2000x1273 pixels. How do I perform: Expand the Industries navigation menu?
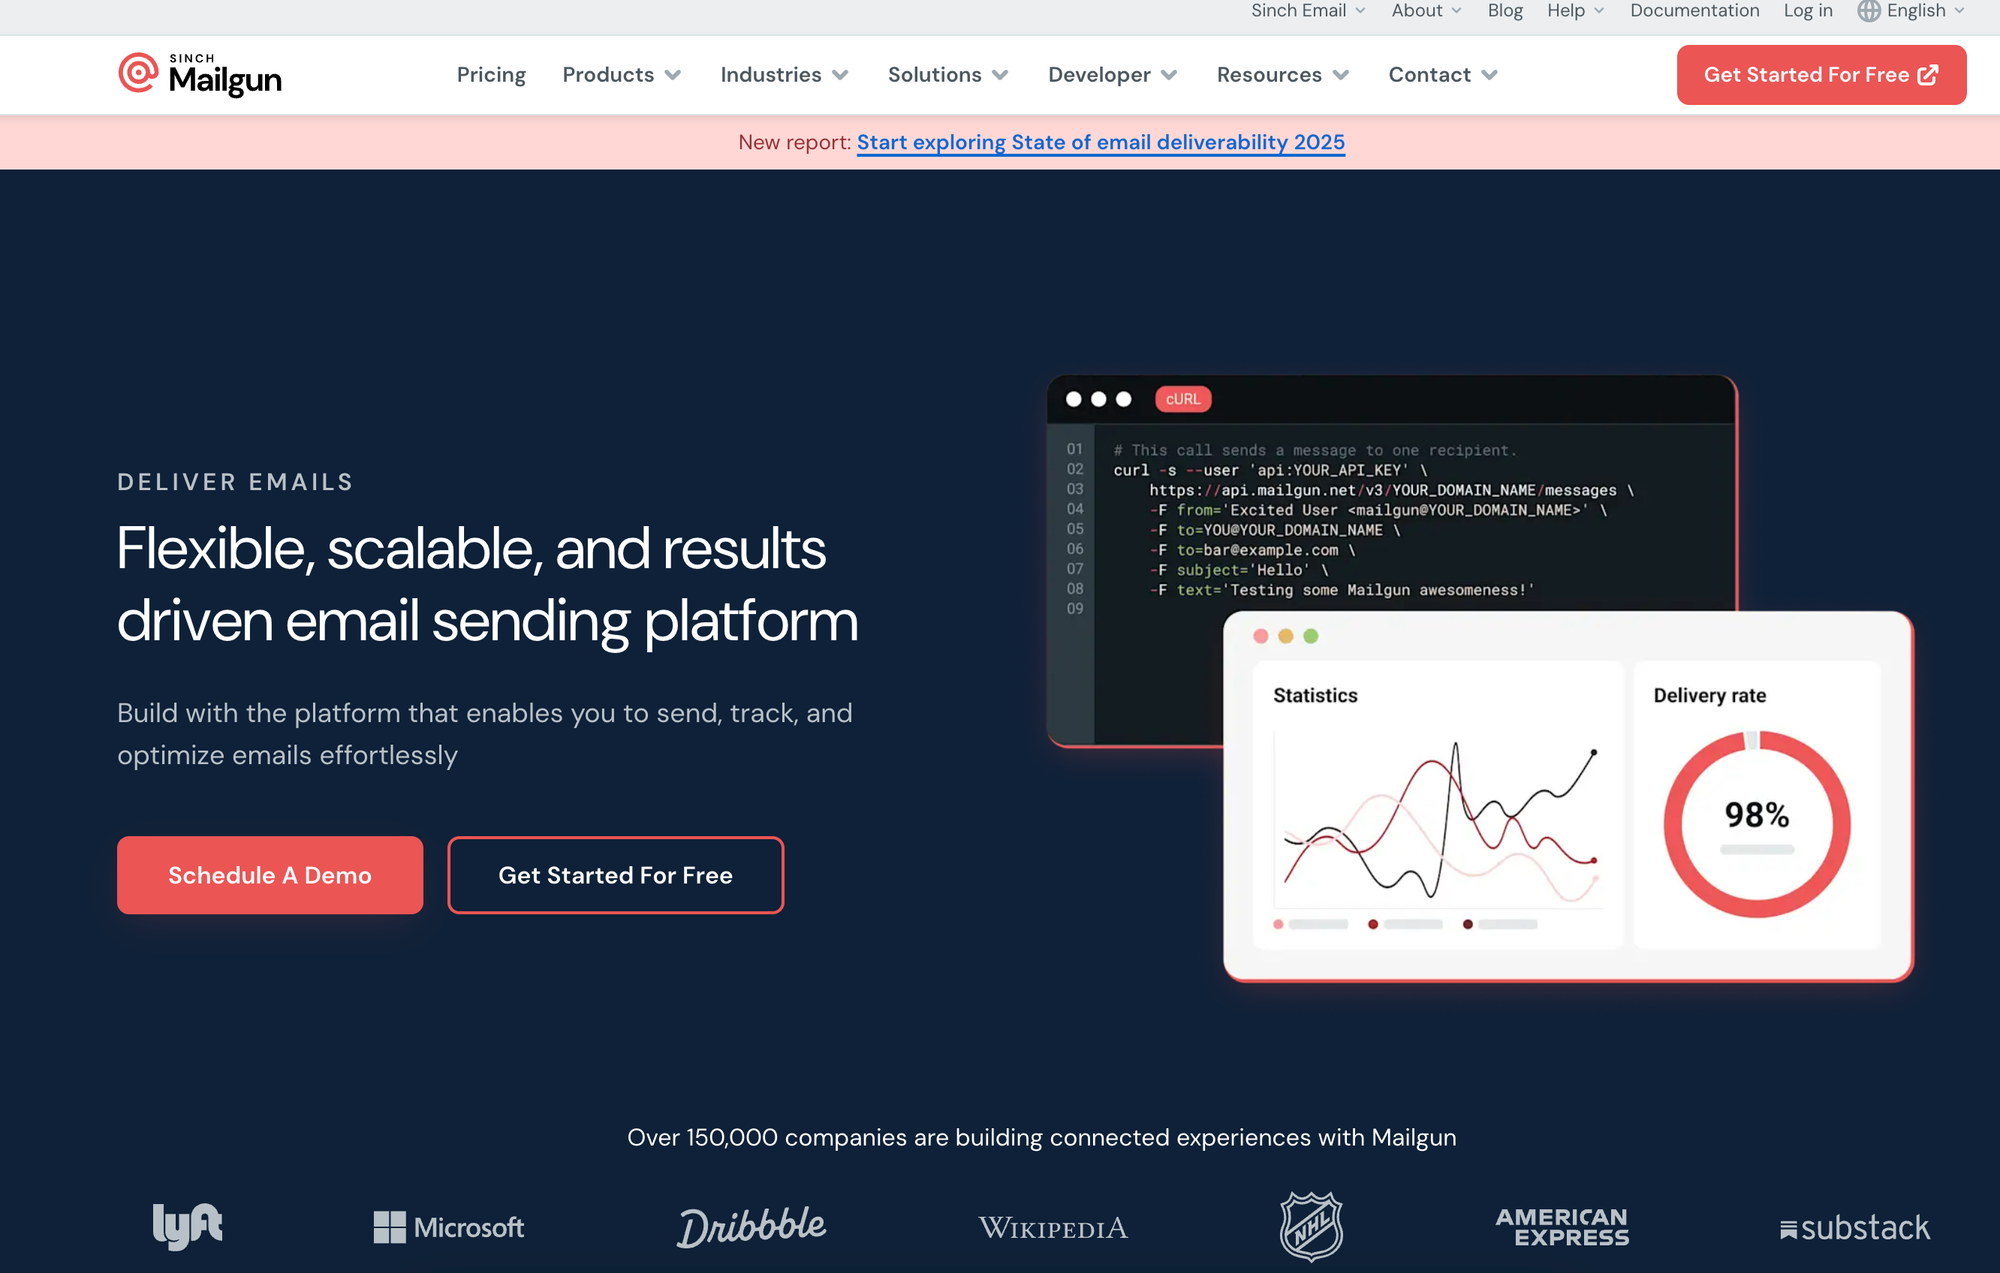(x=781, y=74)
